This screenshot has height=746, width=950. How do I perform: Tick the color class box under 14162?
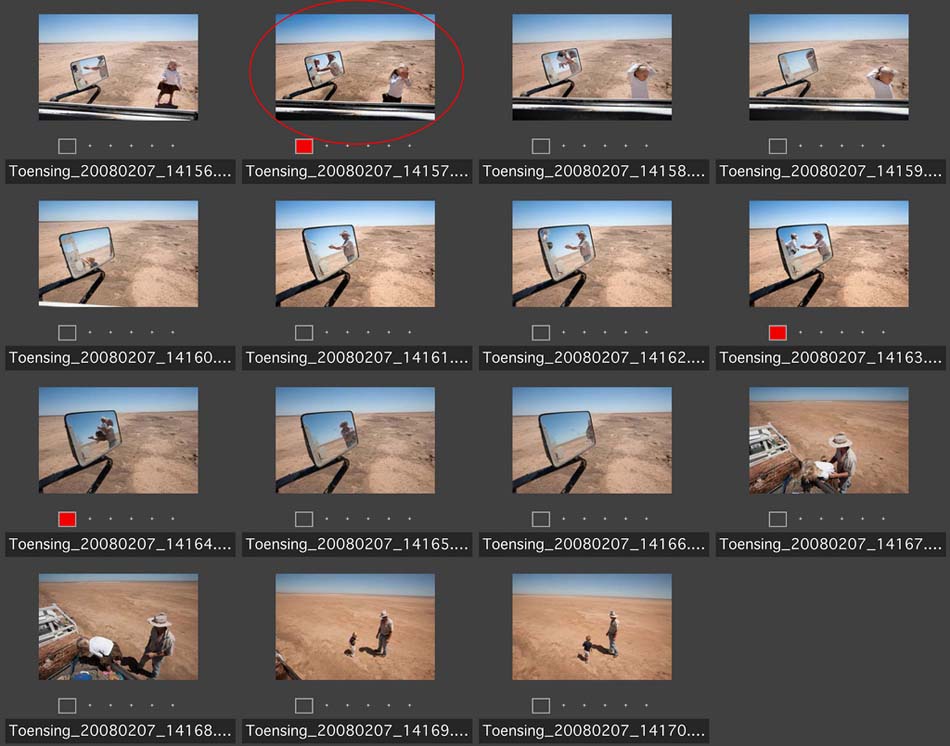point(541,333)
